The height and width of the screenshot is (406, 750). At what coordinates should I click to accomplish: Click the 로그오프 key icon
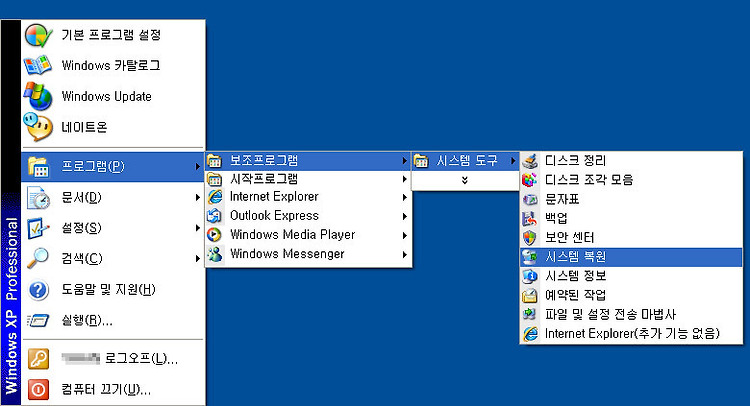(38, 359)
